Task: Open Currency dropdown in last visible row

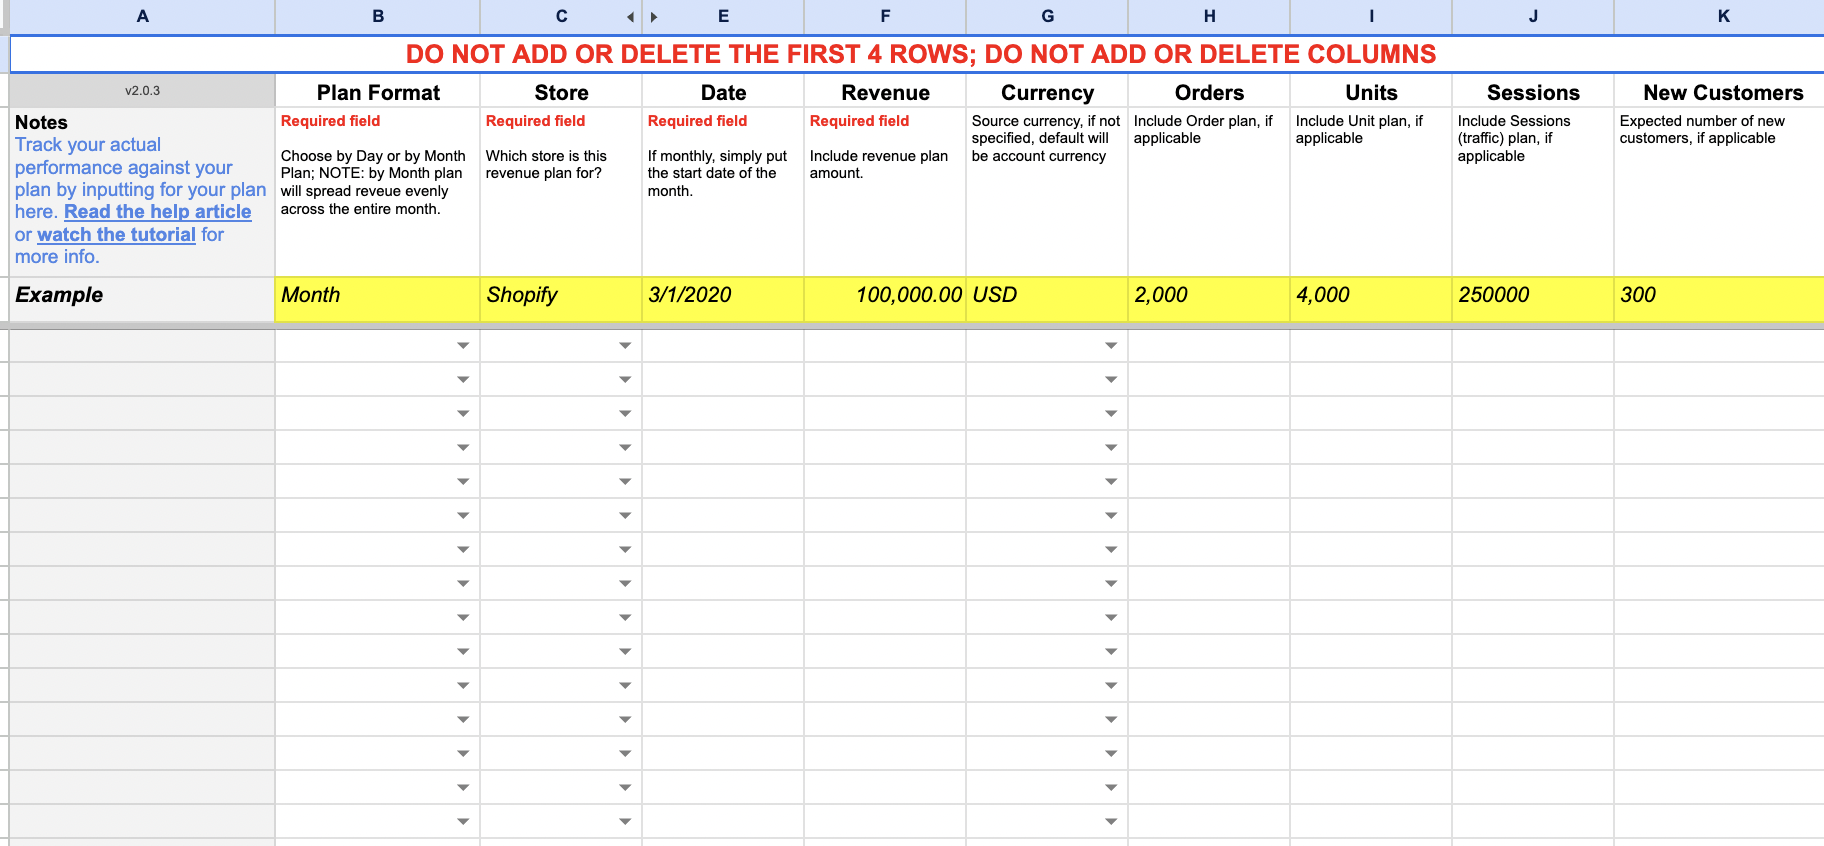Action: pos(1110,822)
